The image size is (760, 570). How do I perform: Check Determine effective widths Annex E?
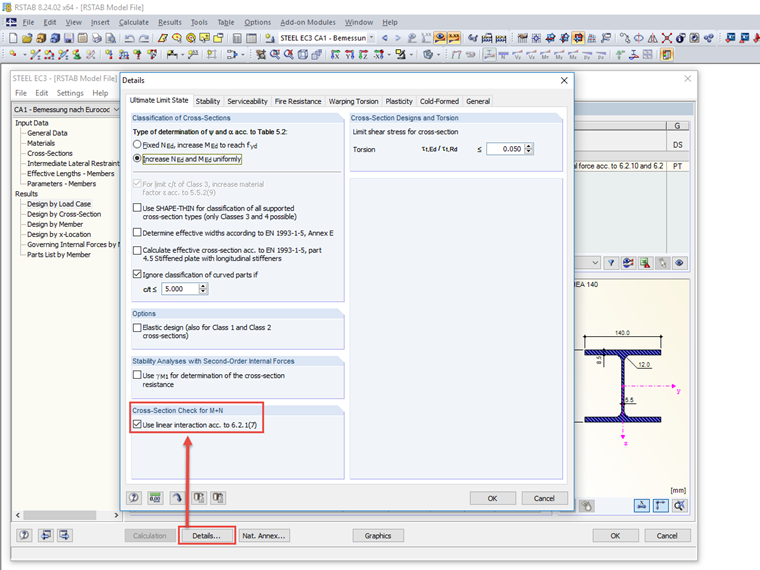[x=137, y=233]
